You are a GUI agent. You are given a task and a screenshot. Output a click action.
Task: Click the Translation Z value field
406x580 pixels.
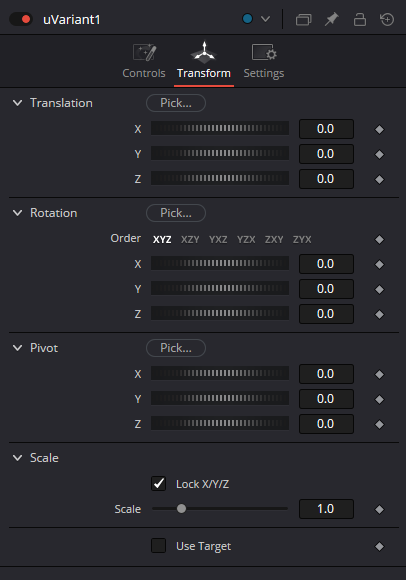326,179
